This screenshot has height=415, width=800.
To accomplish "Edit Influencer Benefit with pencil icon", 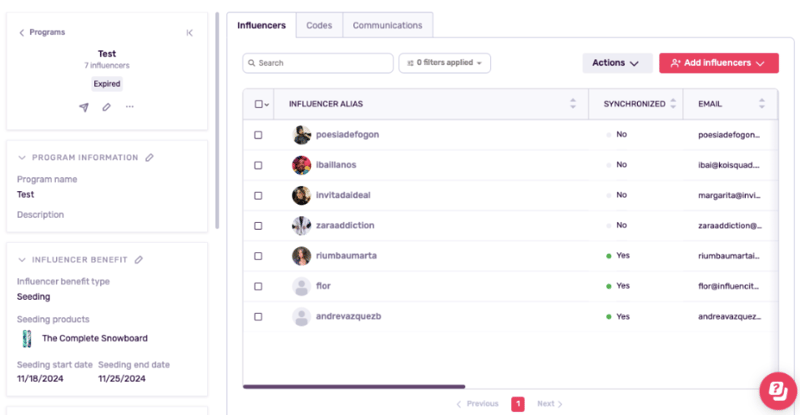I will (x=139, y=260).
